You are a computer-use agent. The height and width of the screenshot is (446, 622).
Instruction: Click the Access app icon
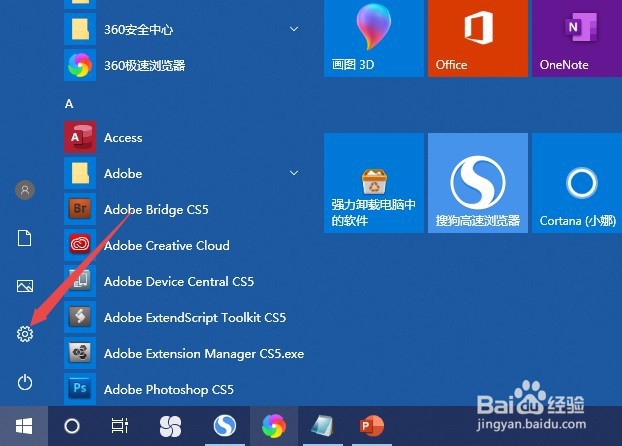coord(80,137)
